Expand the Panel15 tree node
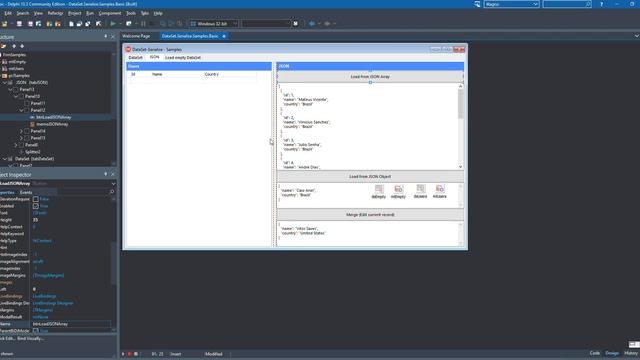640x360 pixels. pyautogui.click(x=21, y=138)
